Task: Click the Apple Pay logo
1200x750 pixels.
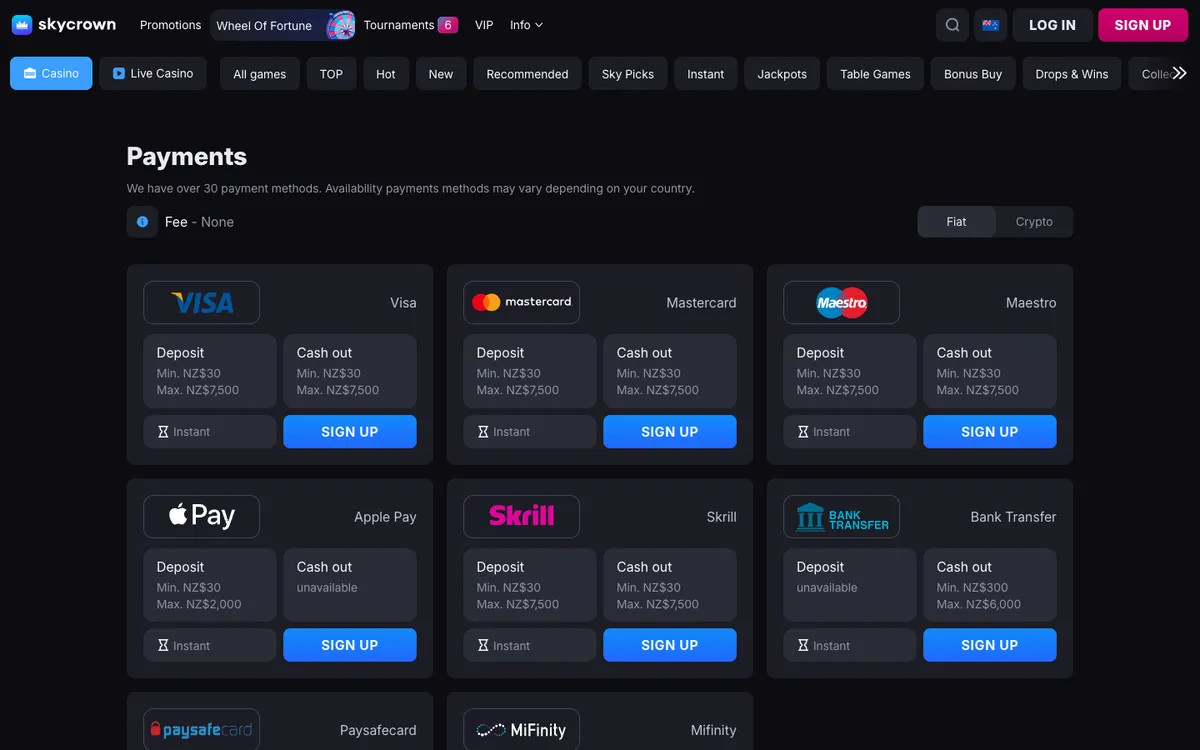Action: [x=201, y=516]
